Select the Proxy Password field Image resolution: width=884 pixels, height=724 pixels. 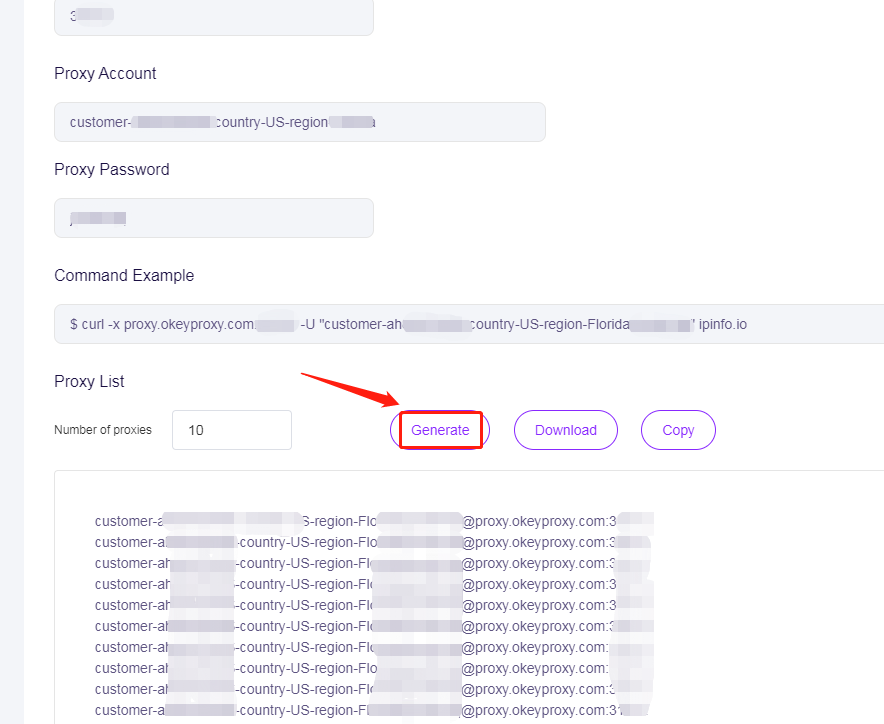(213, 218)
